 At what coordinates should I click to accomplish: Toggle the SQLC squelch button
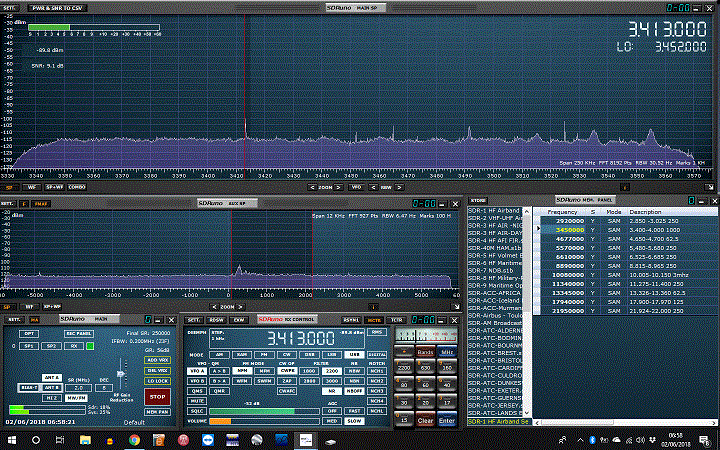pyautogui.click(x=197, y=411)
